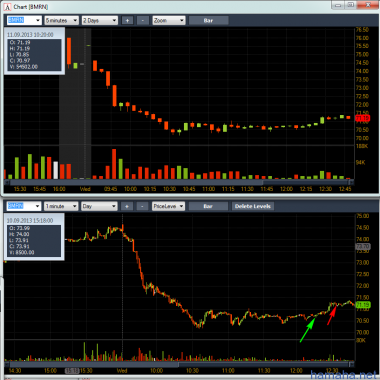Open the Day range dropdown in lower chart
Screen dimensions: 380x380
[x=99, y=206]
